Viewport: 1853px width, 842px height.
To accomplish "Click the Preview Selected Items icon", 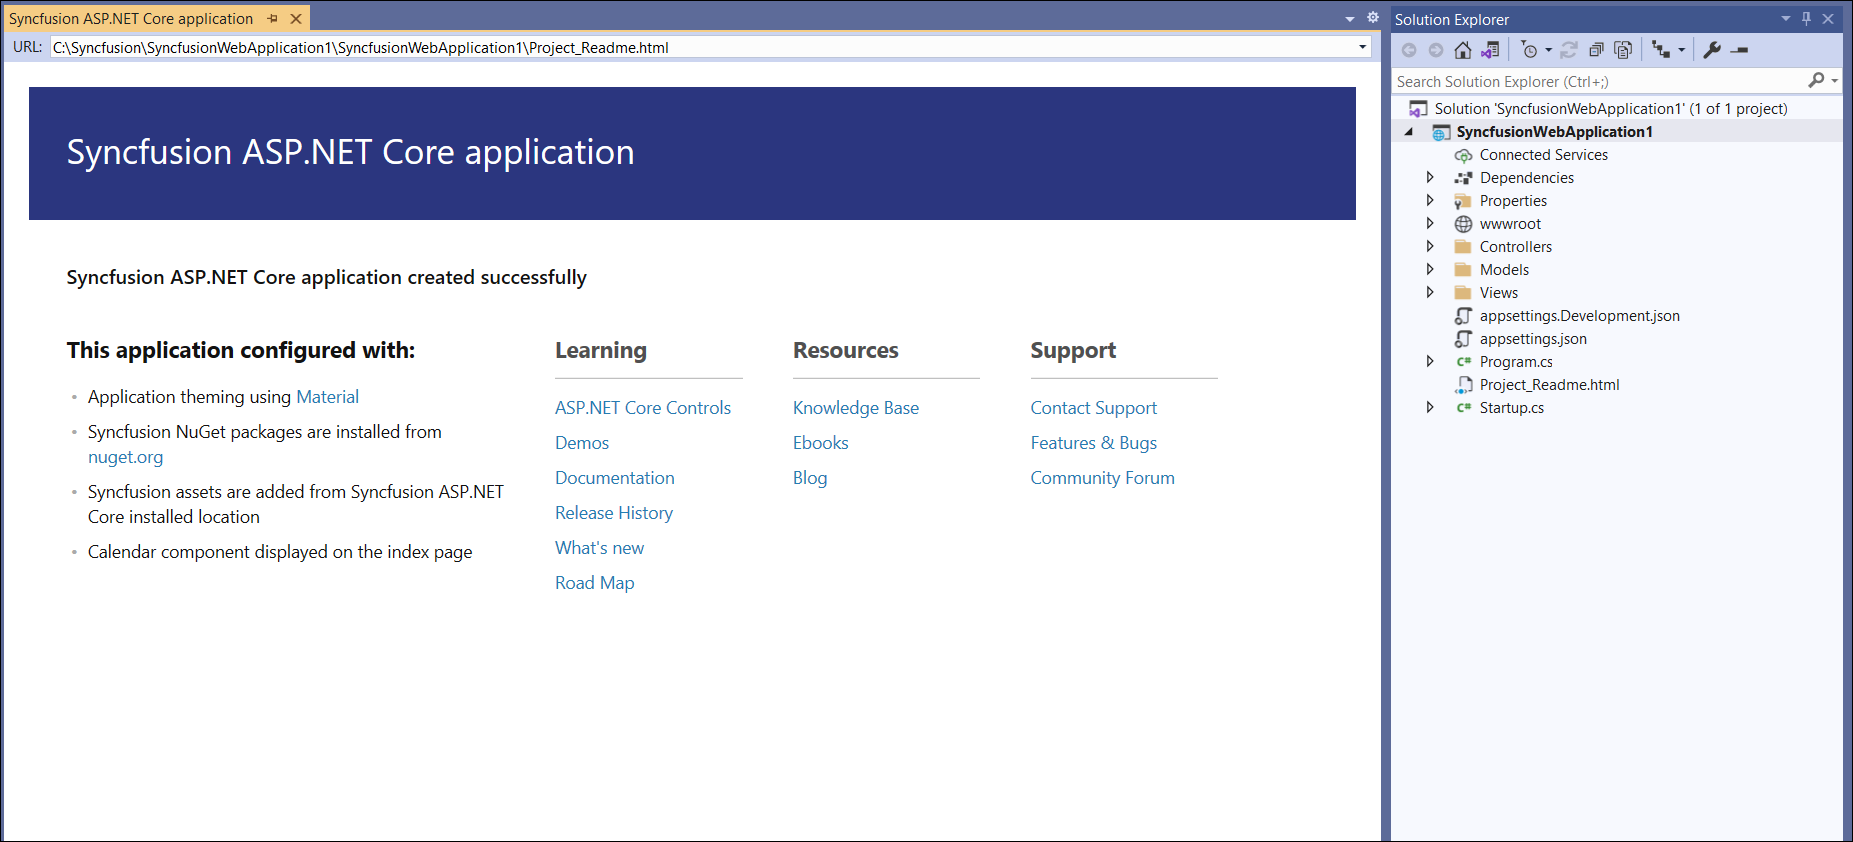I will (x=1740, y=50).
